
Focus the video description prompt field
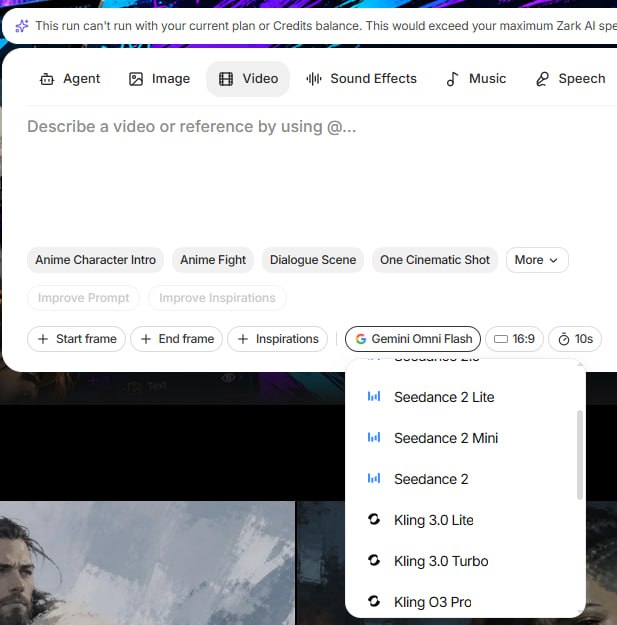(321, 175)
